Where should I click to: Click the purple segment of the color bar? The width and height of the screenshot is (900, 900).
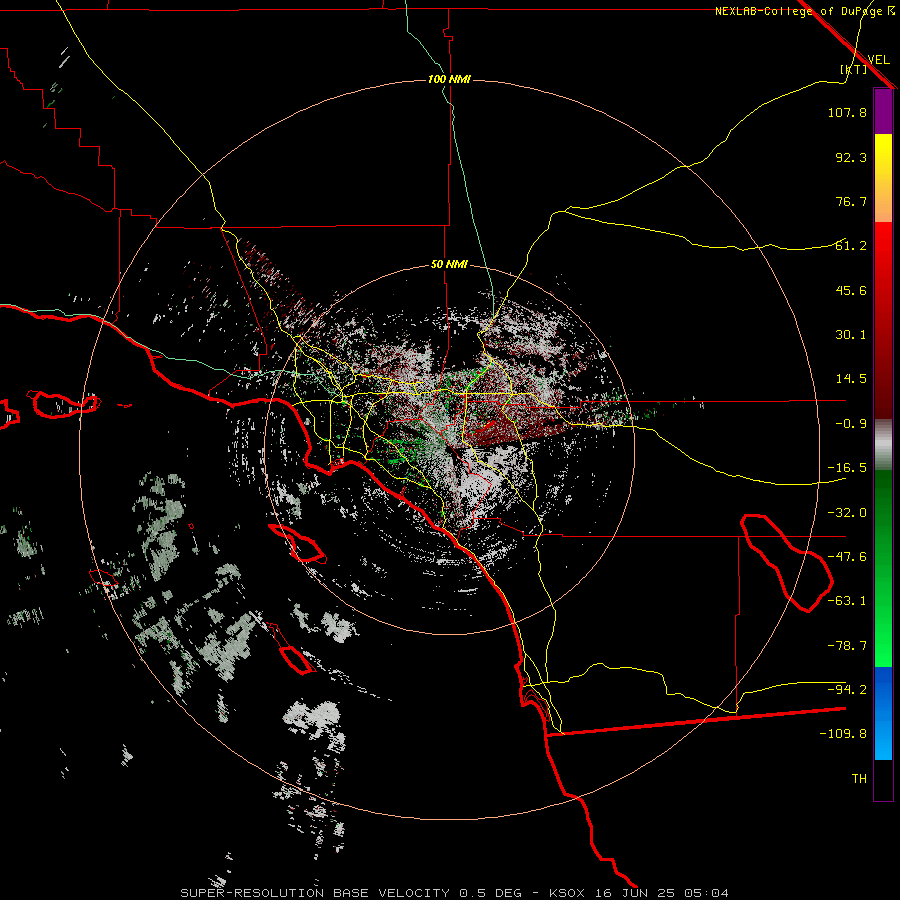(x=883, y=111)
